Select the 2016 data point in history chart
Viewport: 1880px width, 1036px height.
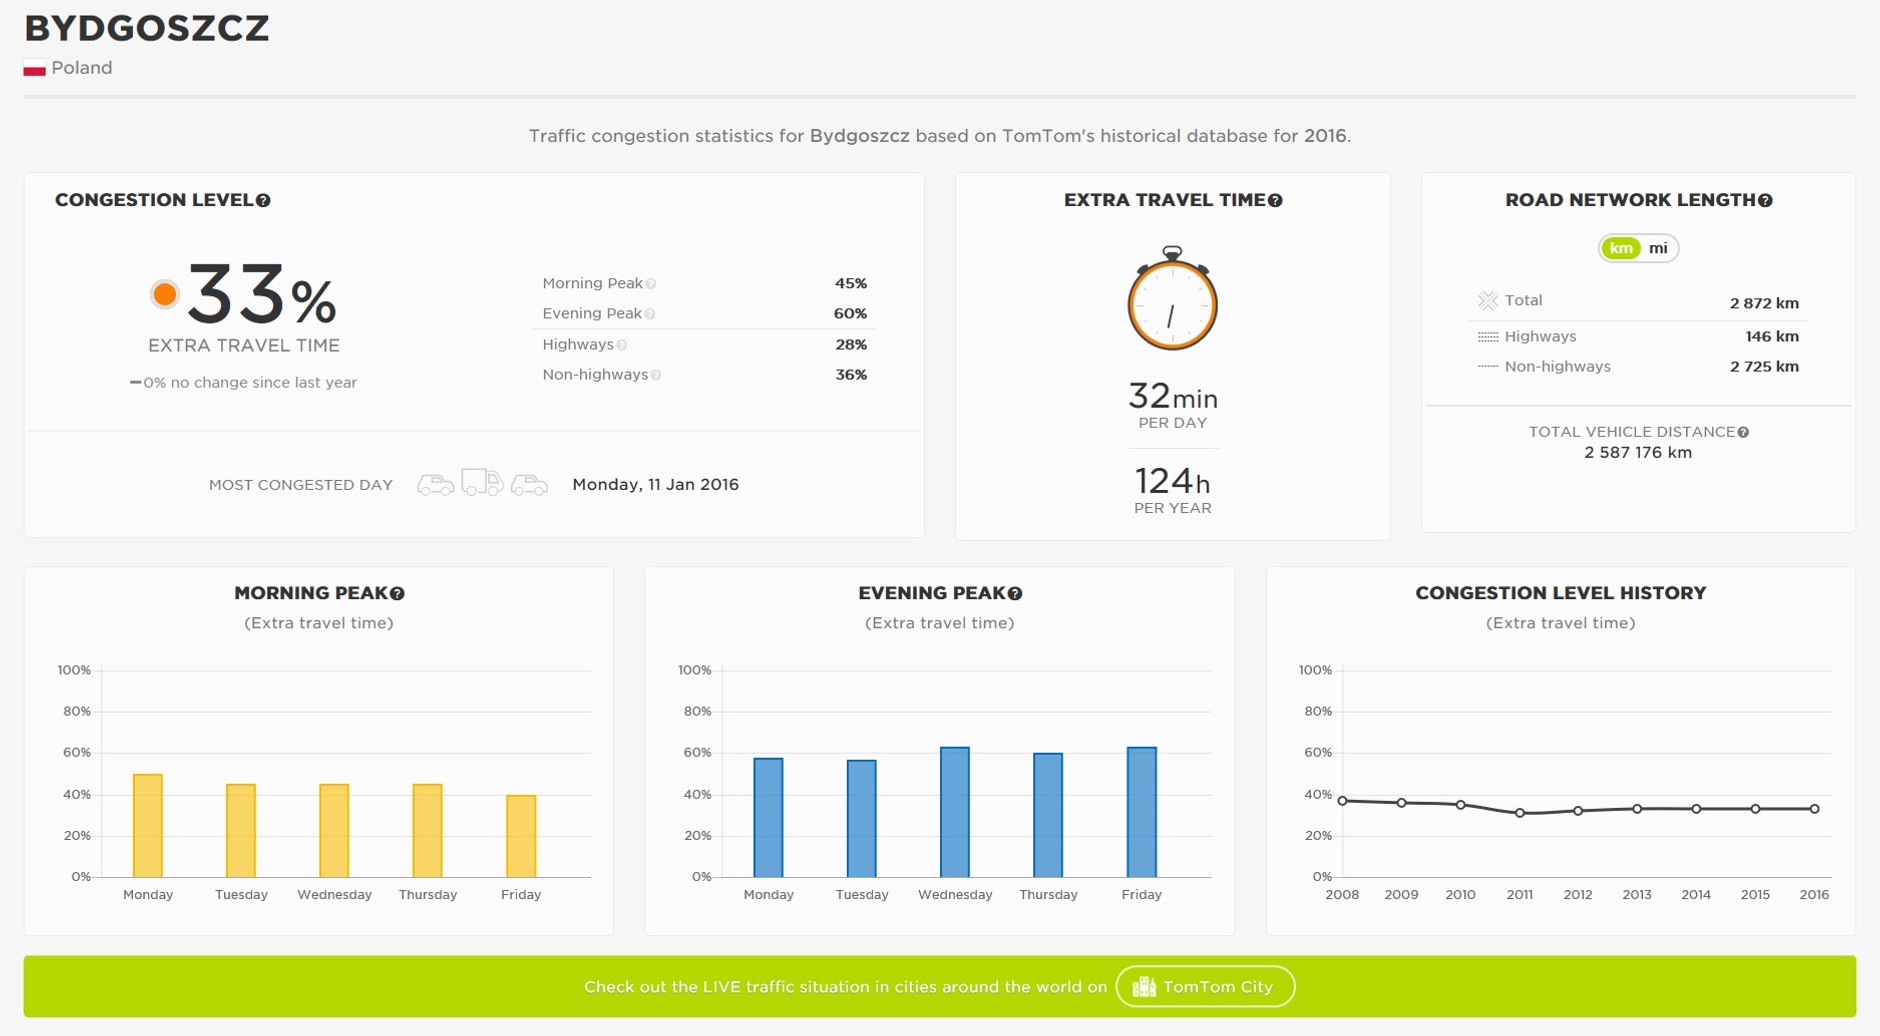(1814, 809)
